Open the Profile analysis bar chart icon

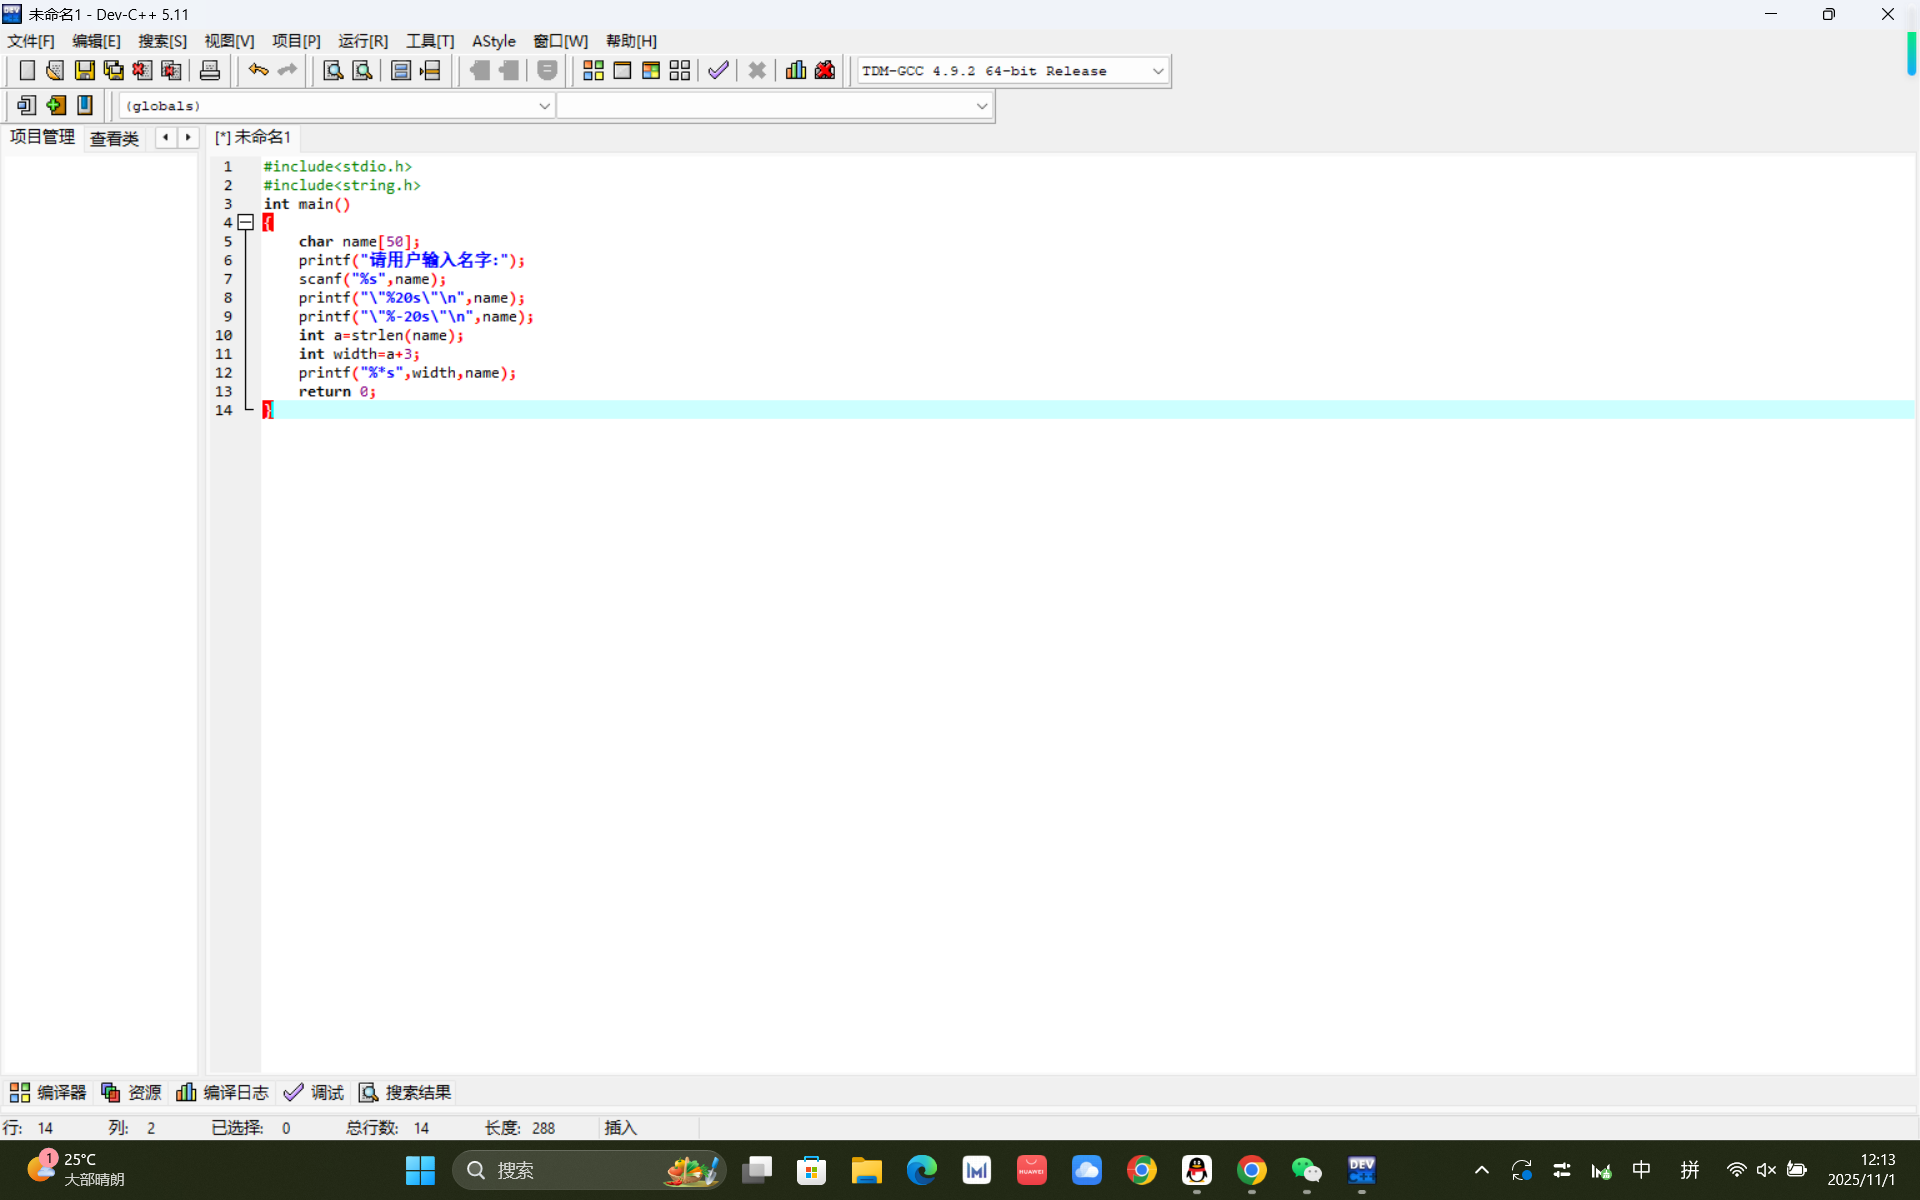(x=796, y=70)
